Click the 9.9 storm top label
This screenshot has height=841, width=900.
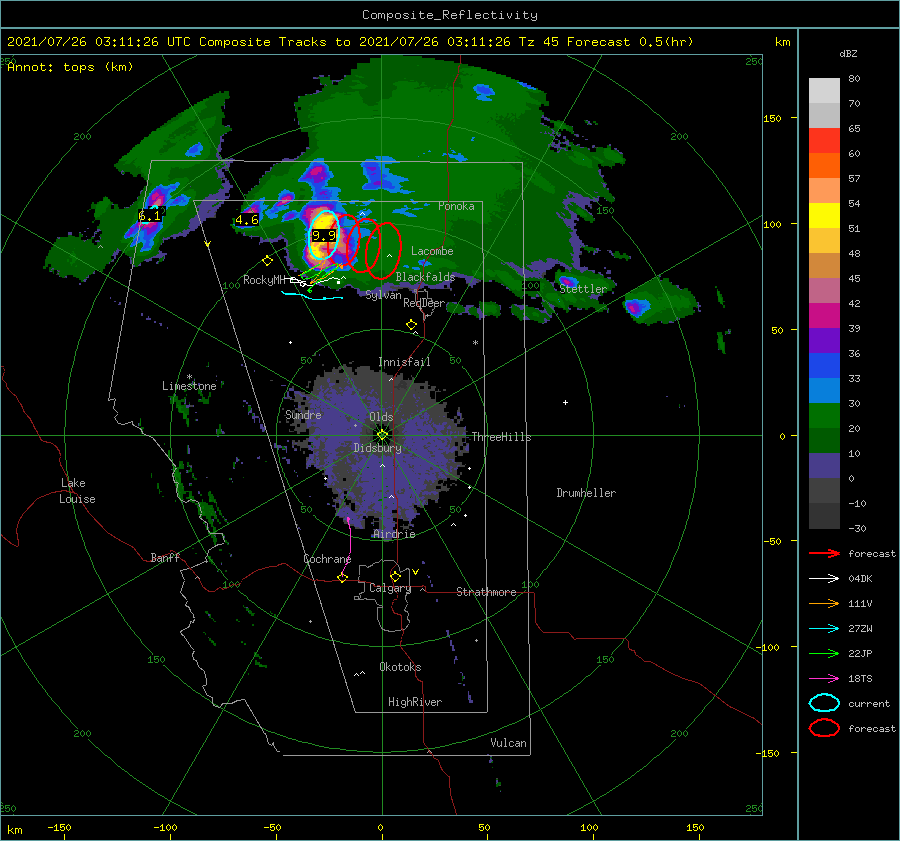tap(324, 235)
